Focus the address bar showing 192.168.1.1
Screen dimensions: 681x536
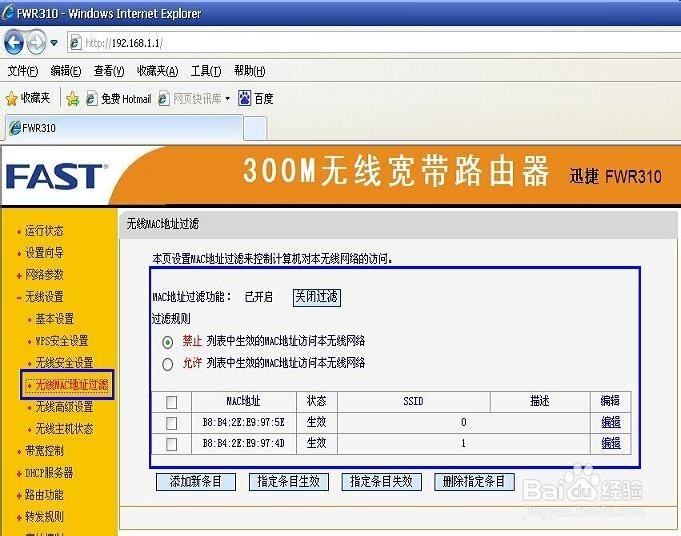point(374,43)
